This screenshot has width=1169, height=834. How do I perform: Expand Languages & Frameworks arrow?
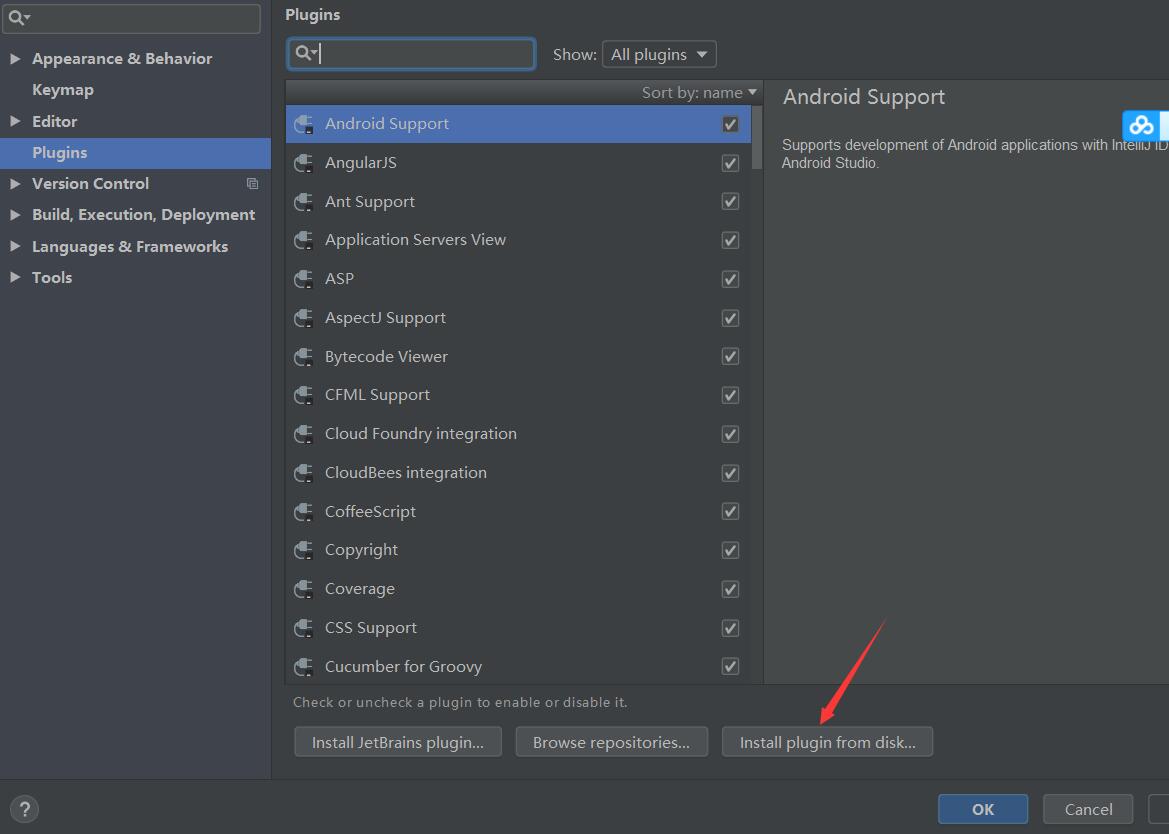pyautogui.click(x=15, y=246)
